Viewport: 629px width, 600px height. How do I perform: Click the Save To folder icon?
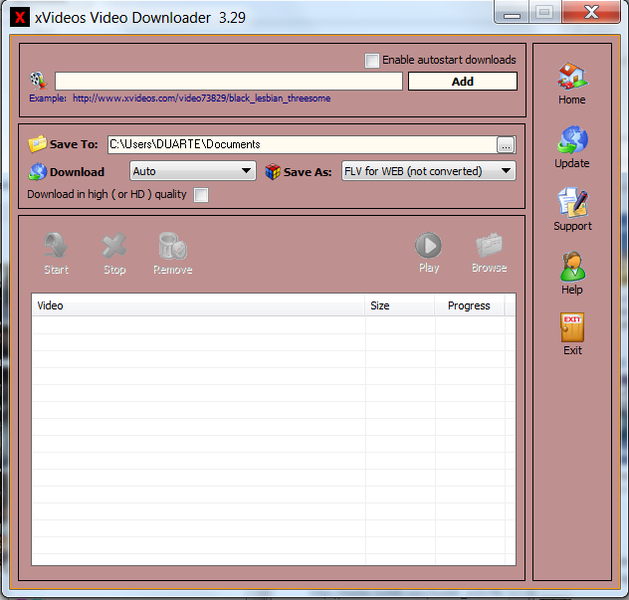click(37, 144)
